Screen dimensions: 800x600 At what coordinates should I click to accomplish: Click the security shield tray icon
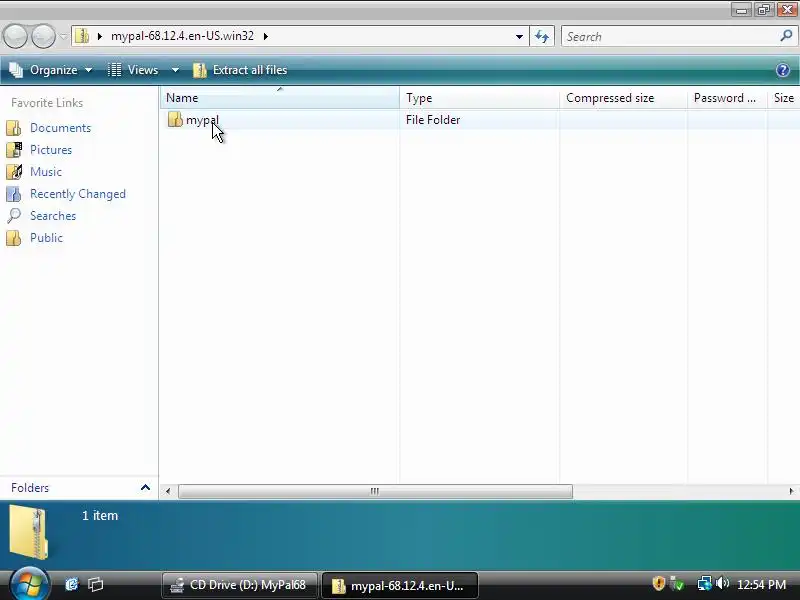pos(659,583)
